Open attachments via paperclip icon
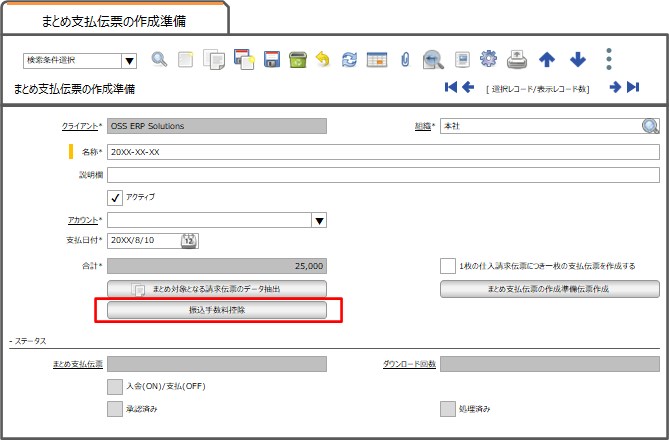This screenshot has height=440, width=669. [405, 59]
